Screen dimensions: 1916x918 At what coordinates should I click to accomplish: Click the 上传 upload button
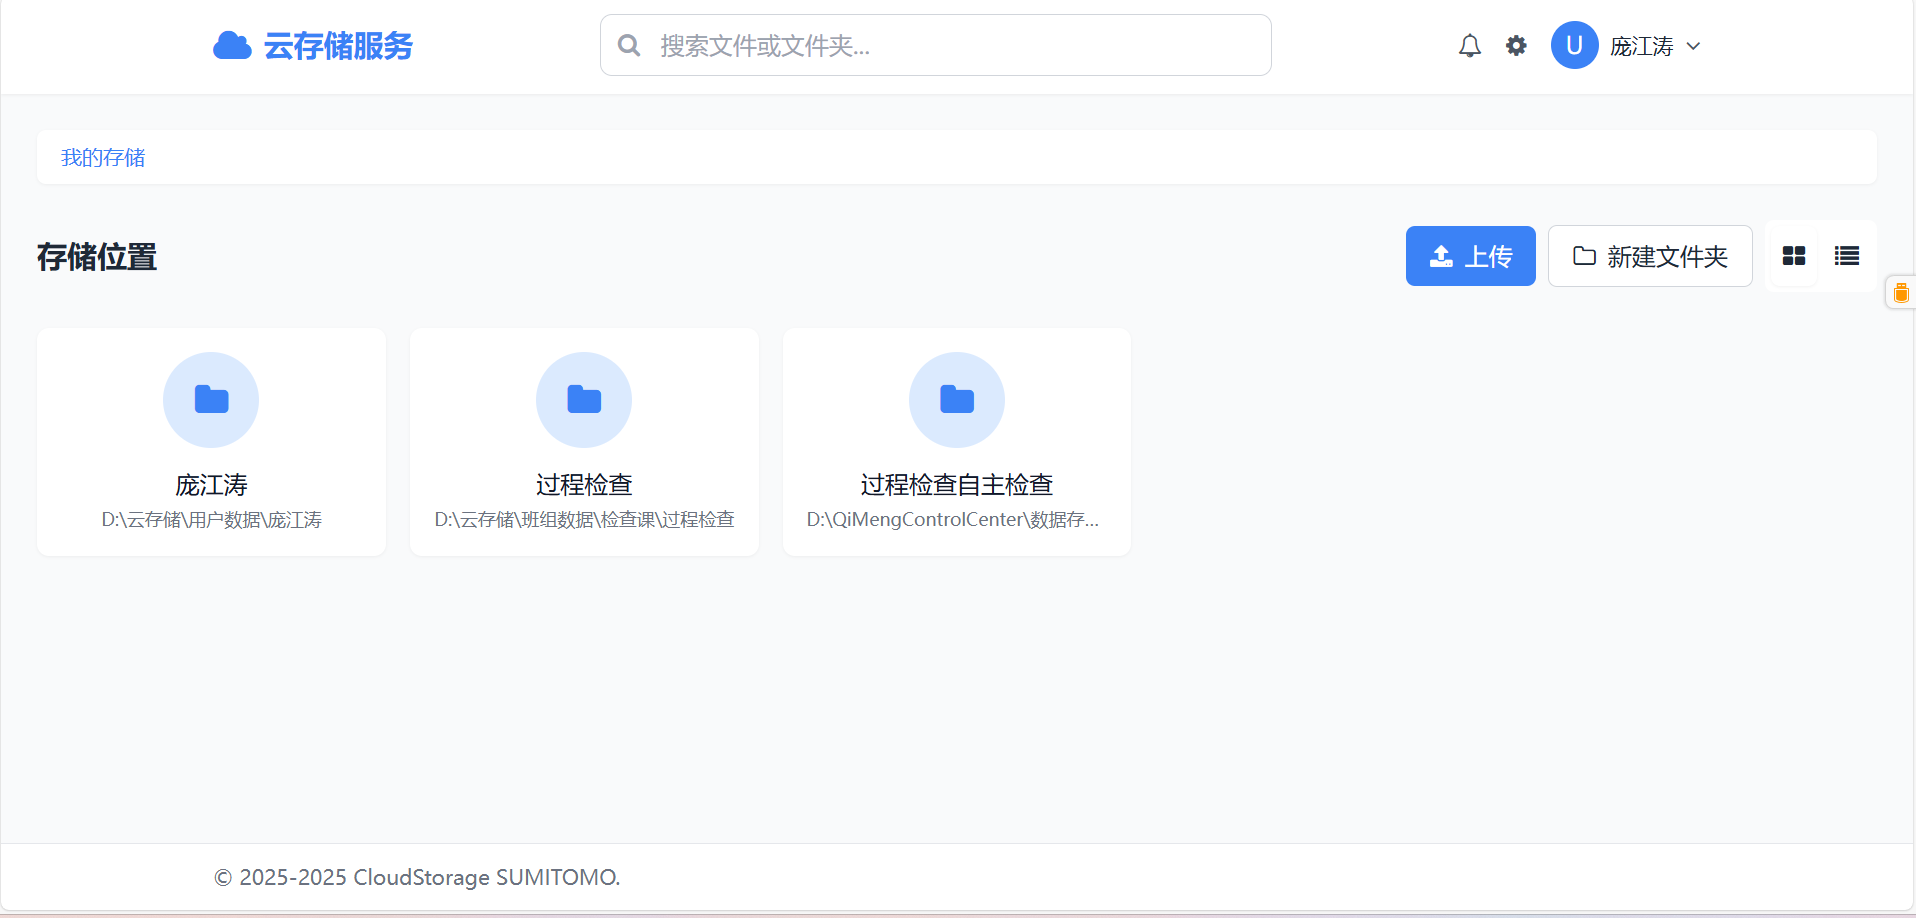pos(1470,257)
